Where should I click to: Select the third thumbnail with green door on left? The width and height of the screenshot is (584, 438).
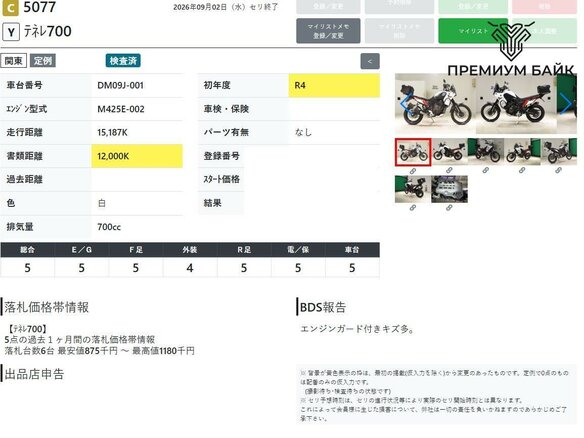(486, 151)
